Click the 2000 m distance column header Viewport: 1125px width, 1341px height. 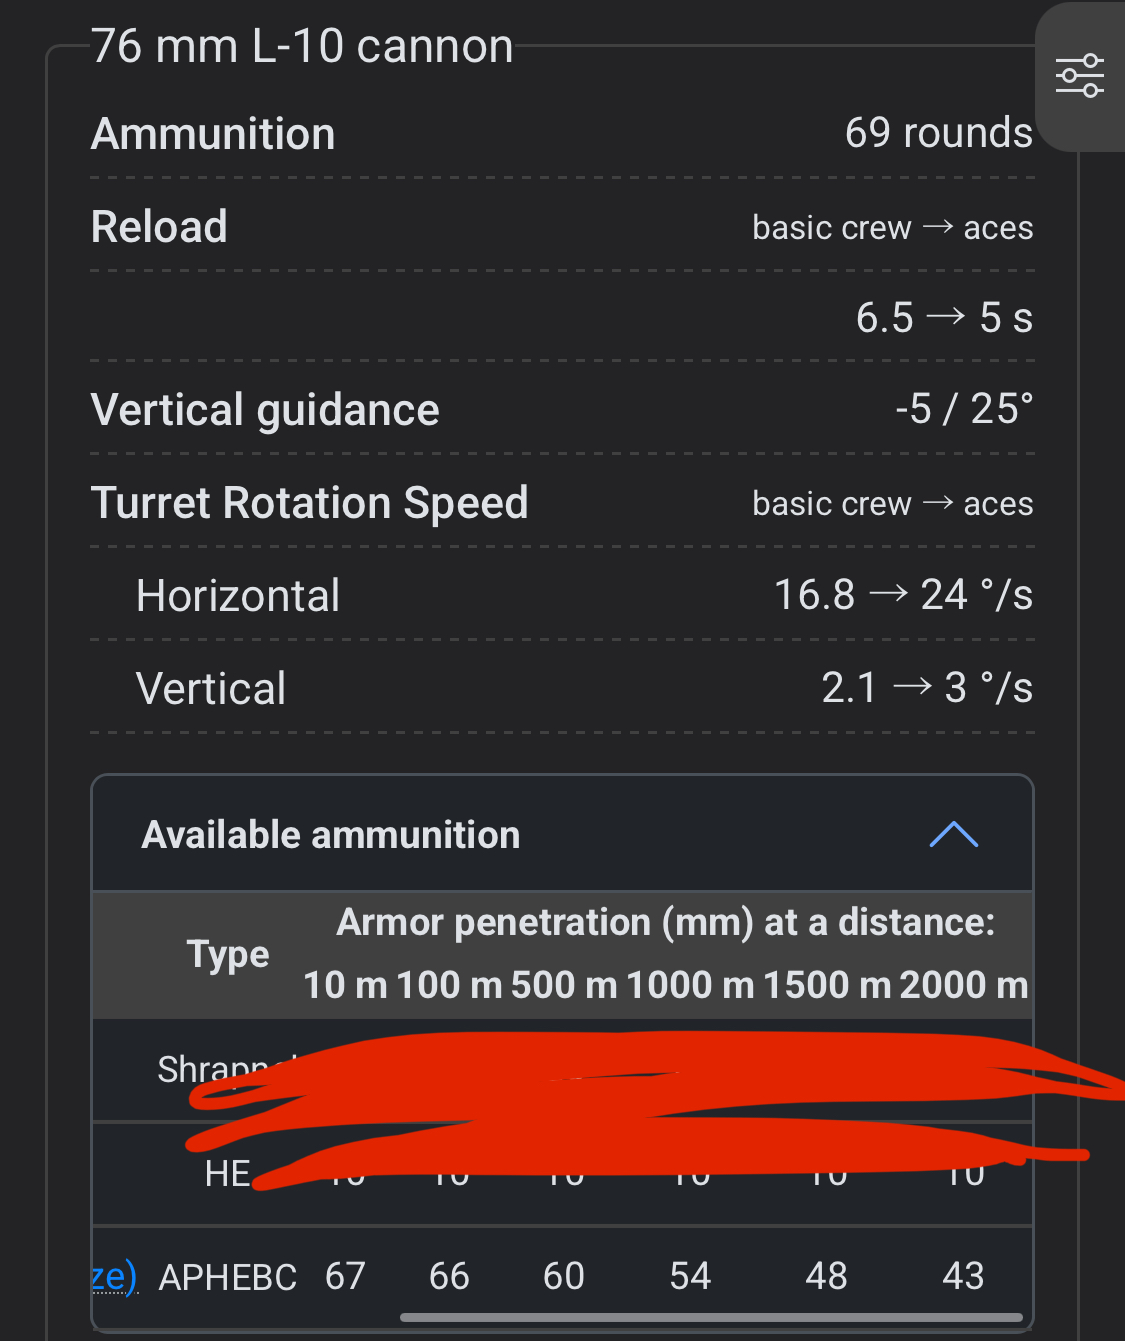[x=963, y=985]
